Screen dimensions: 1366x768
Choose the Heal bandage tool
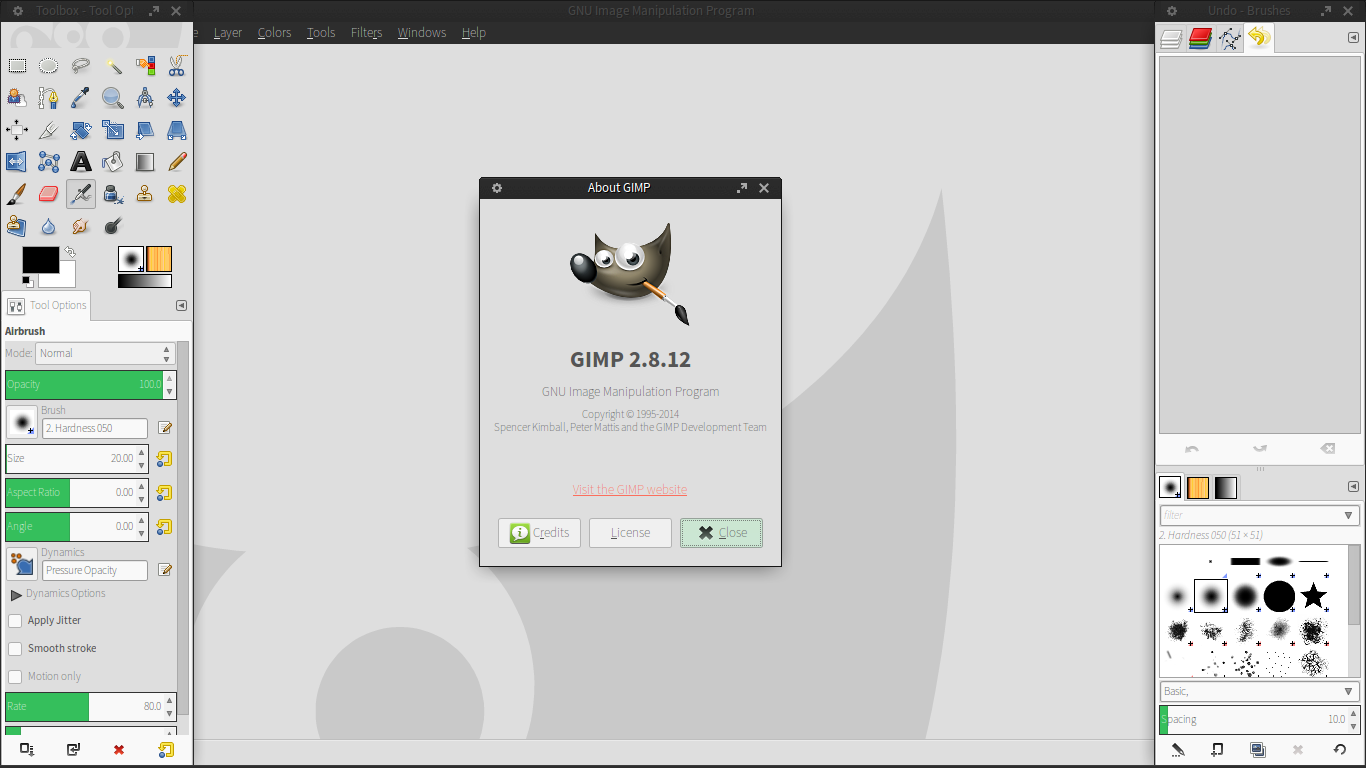coord(177,194)
